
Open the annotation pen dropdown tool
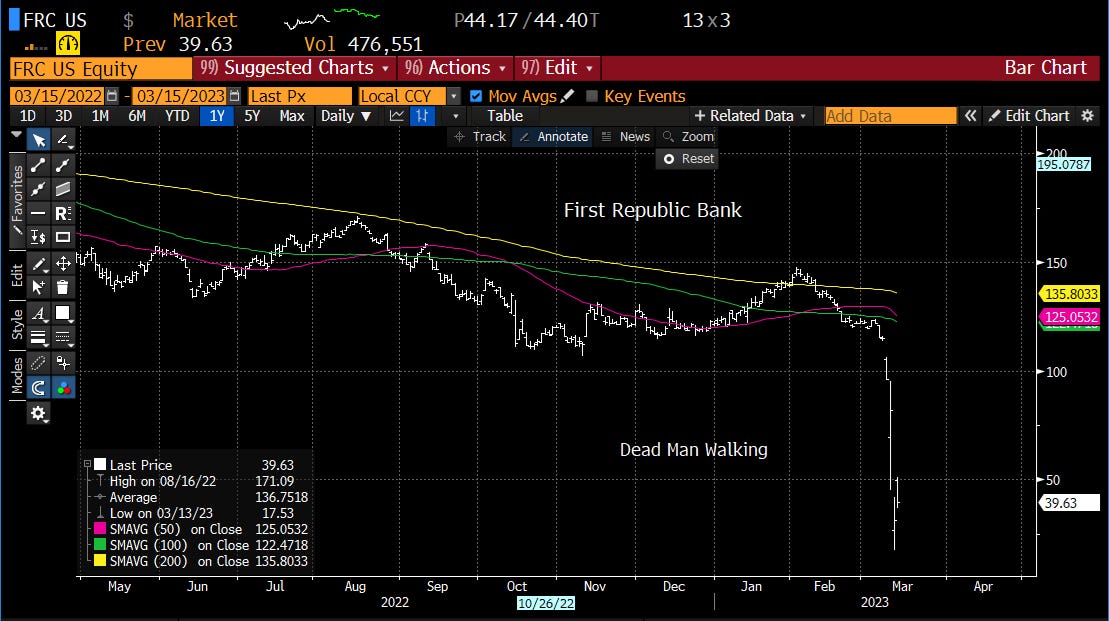64,141
